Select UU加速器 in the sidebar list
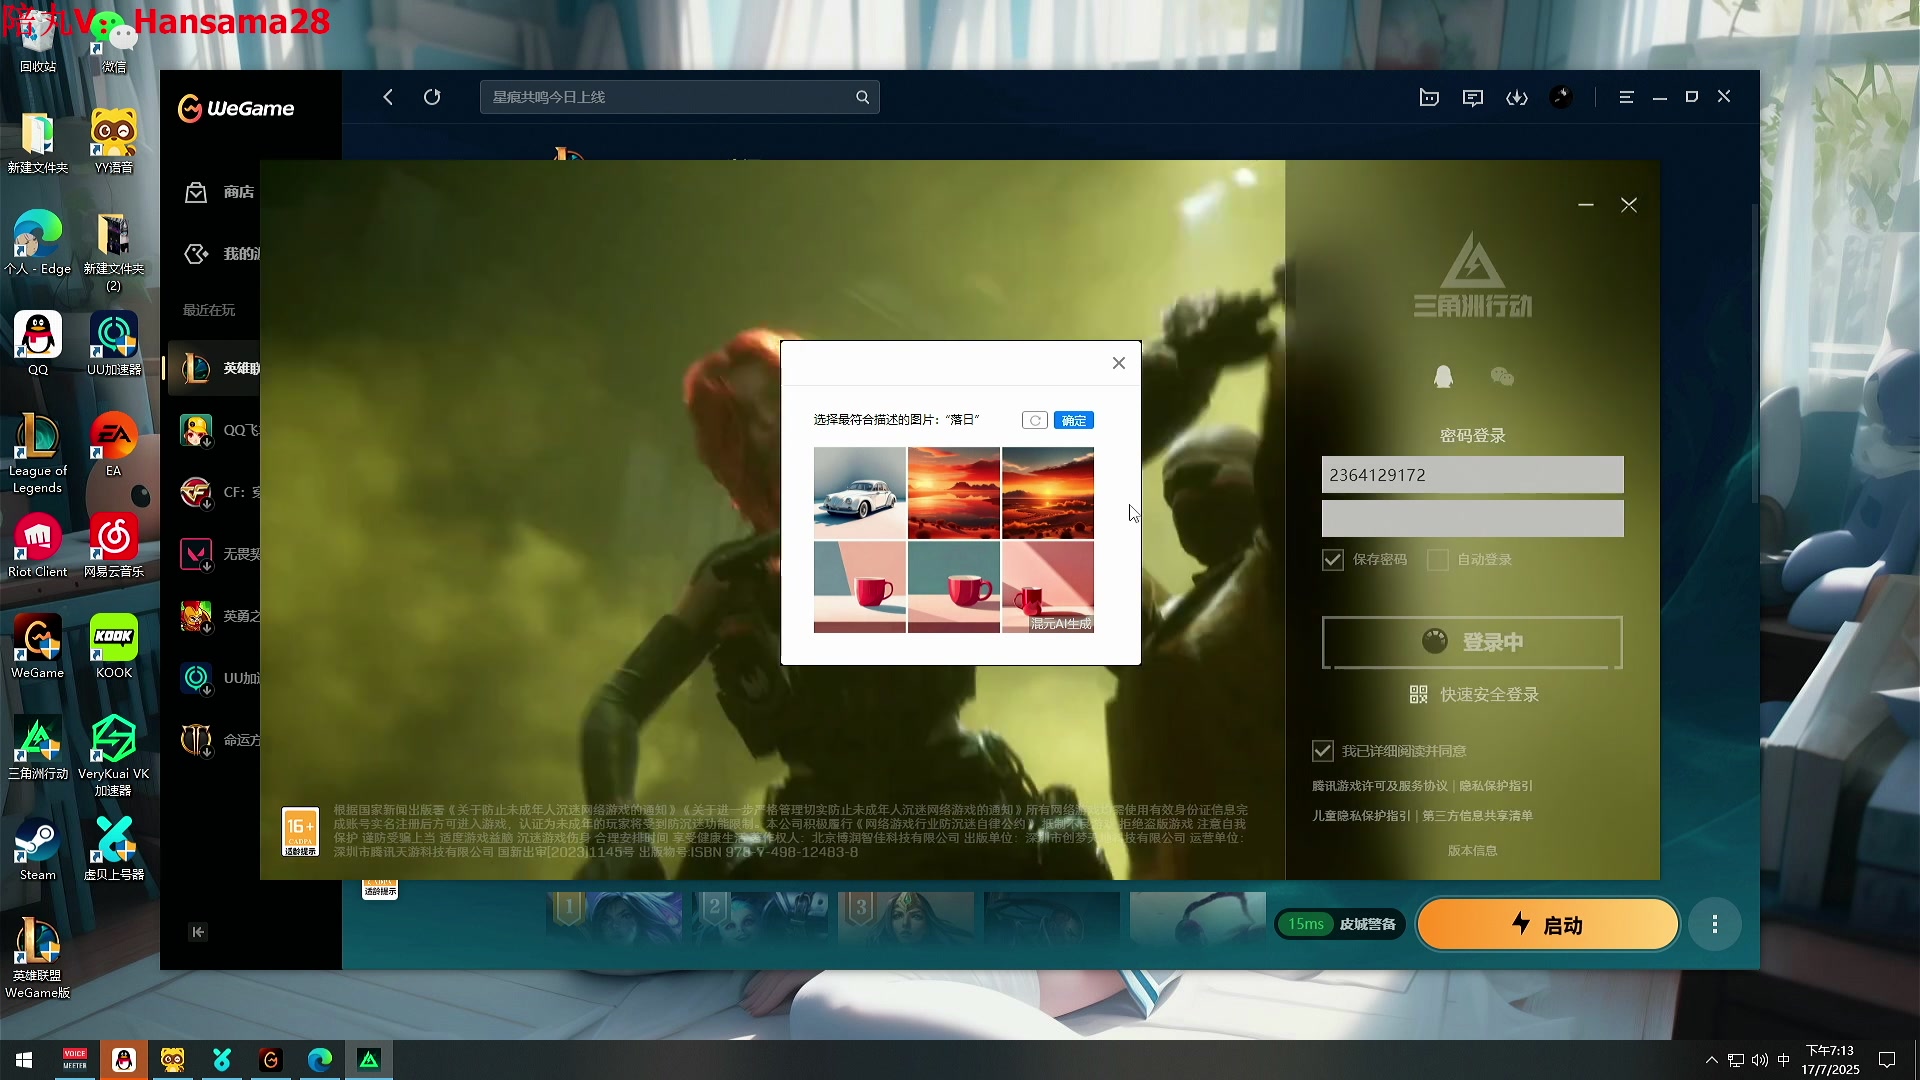Viewport: 1920px width, 1080px height. 218,678
